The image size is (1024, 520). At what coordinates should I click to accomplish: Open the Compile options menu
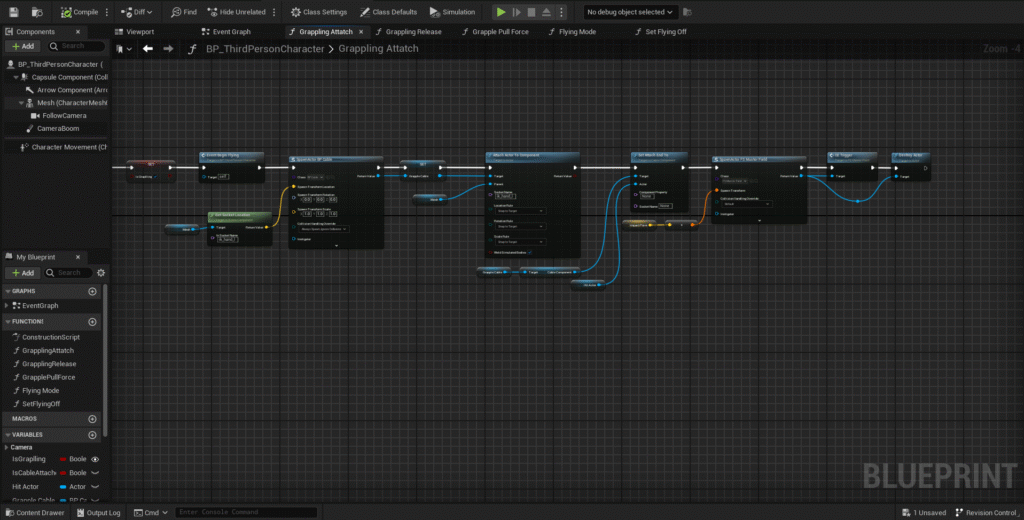107,12
